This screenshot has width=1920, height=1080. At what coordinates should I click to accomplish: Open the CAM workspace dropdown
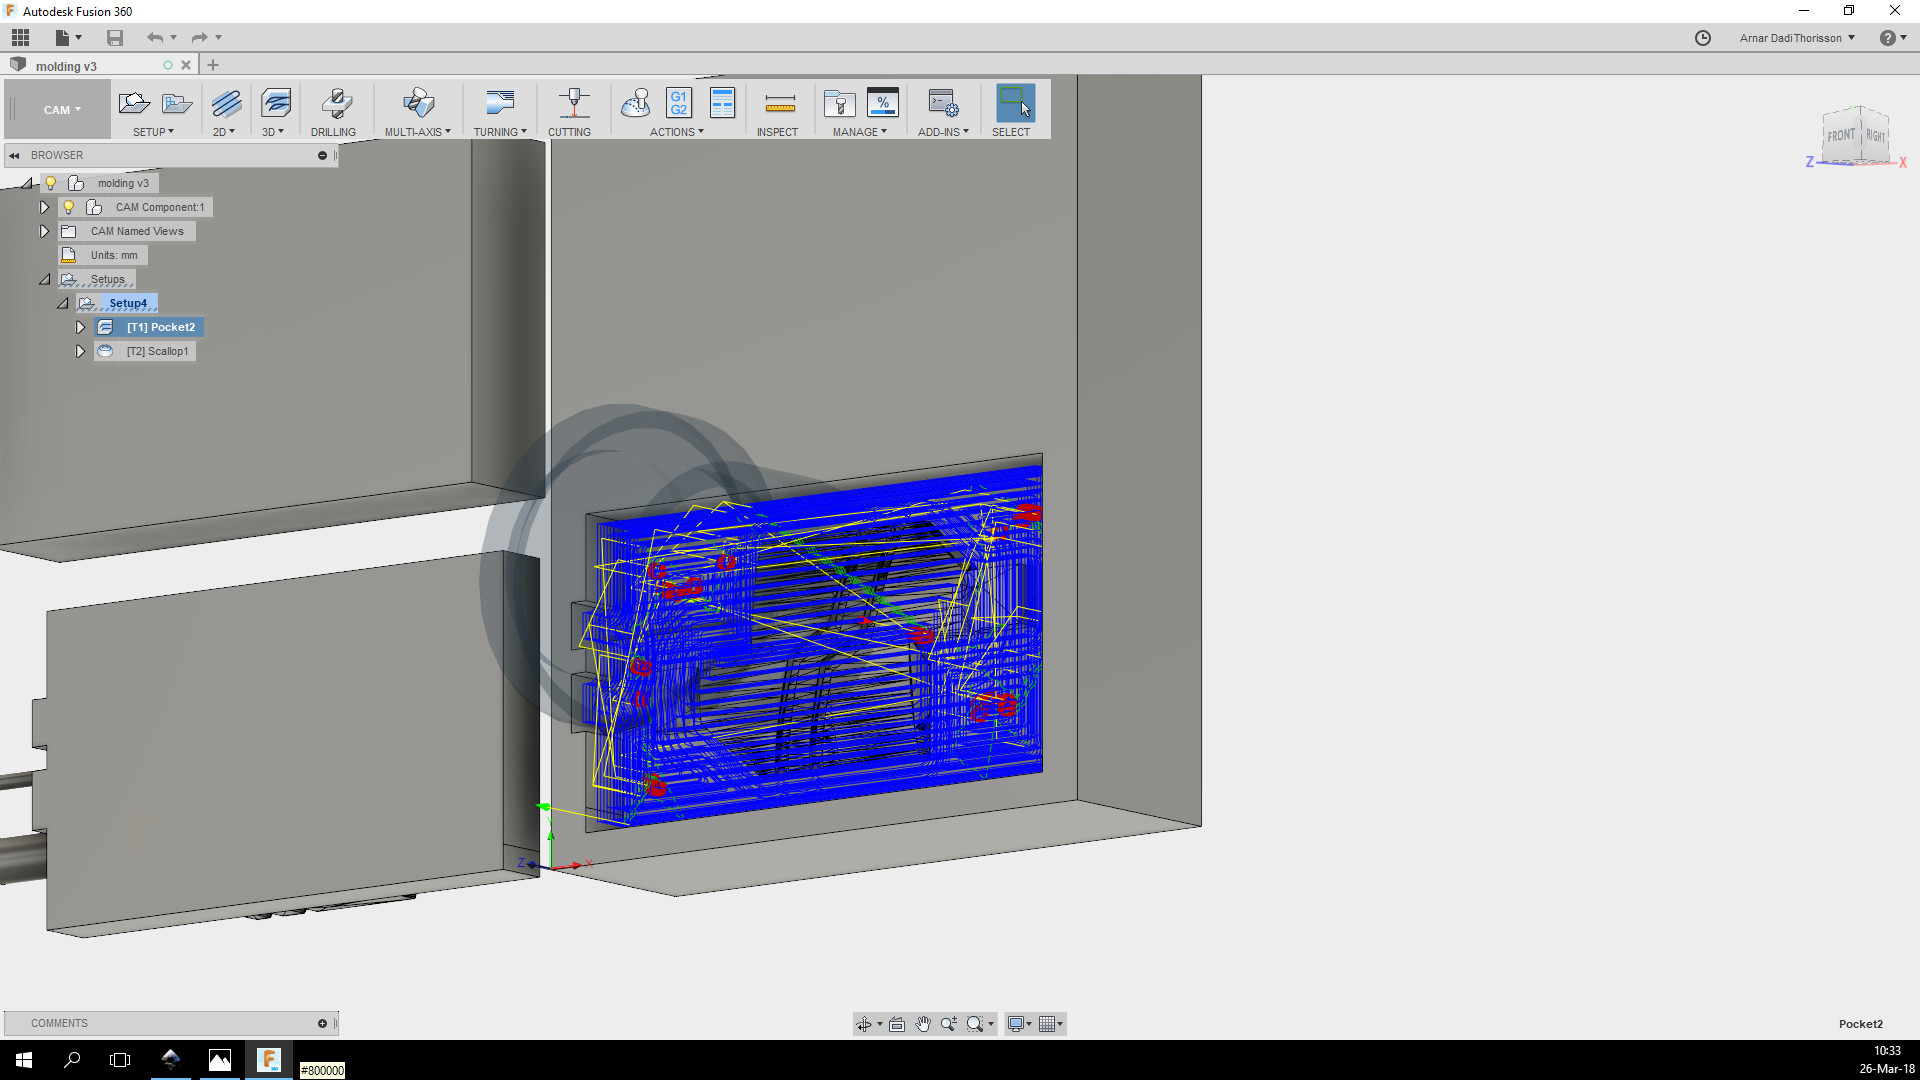61,110
